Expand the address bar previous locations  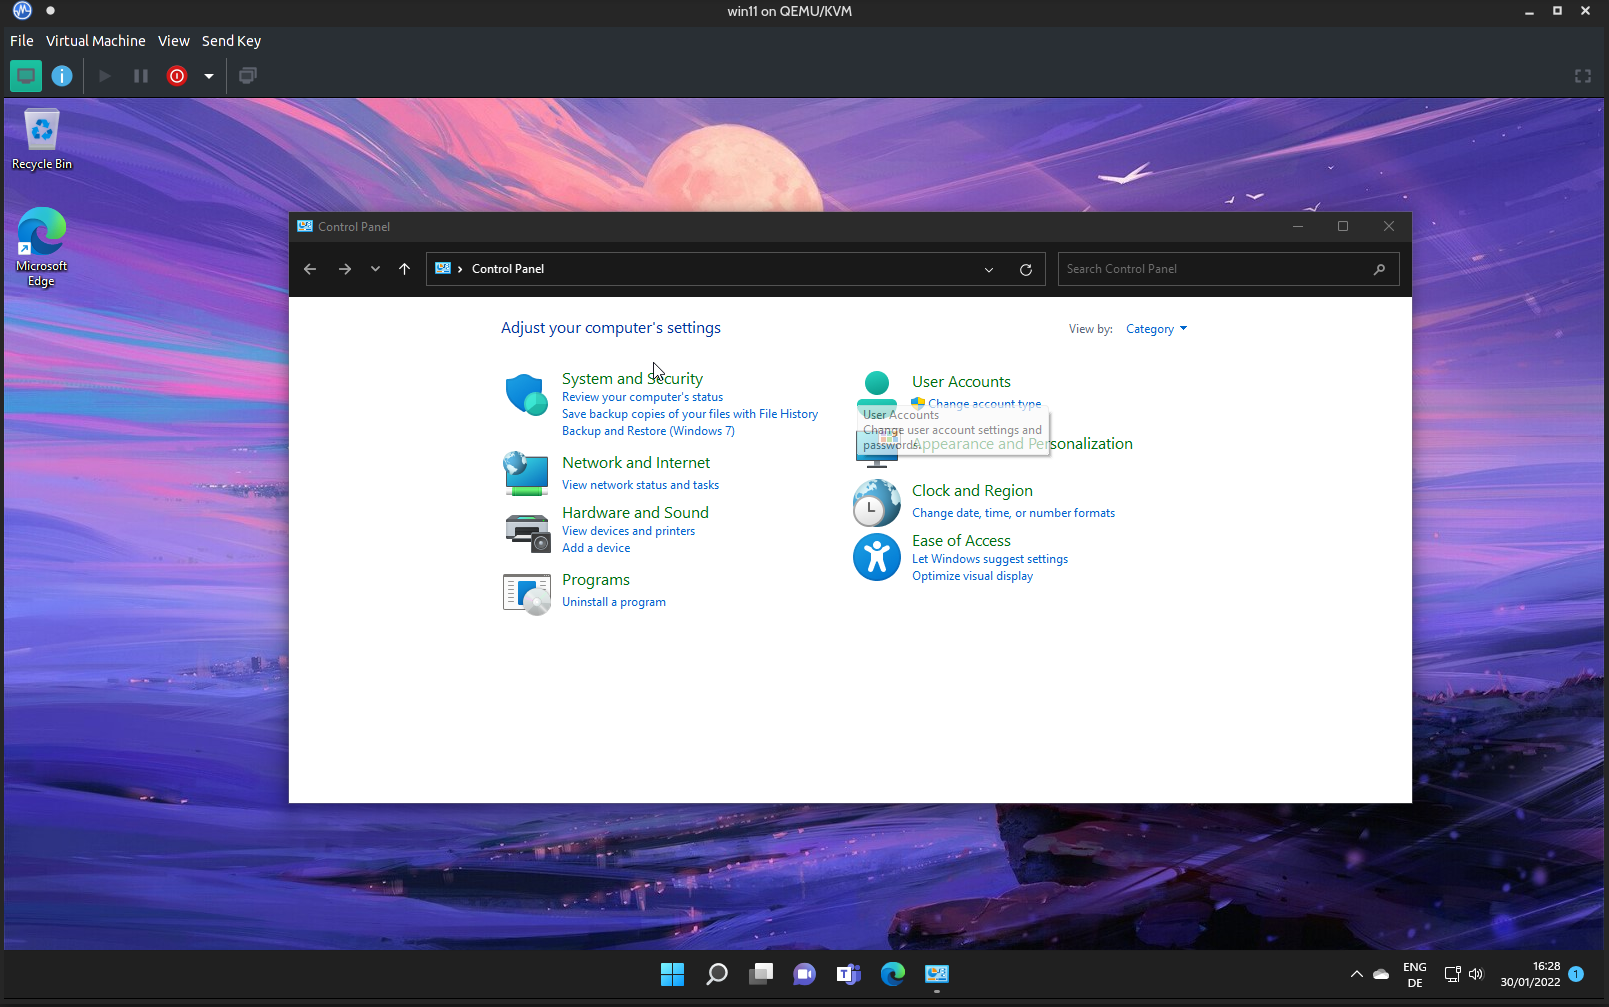pyautogui.click(x=989, y=269)
